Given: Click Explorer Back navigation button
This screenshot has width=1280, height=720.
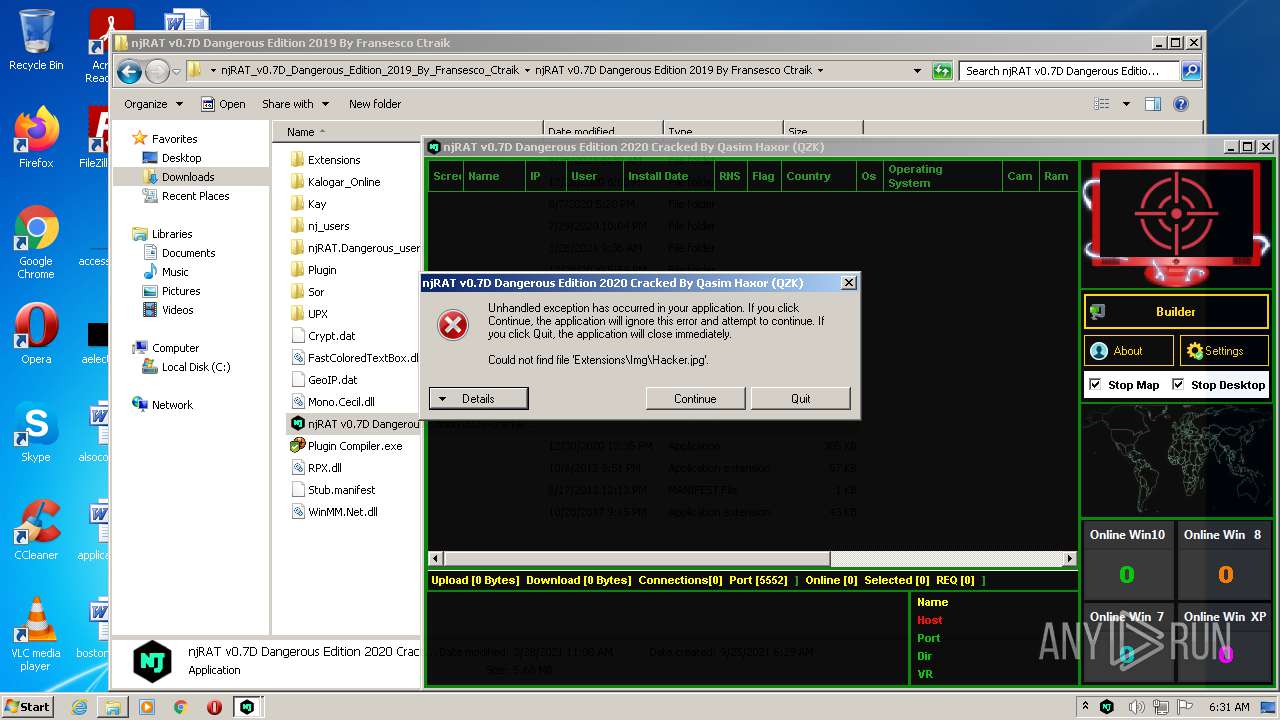Looking at the screenshot, I should click(129, 71).
